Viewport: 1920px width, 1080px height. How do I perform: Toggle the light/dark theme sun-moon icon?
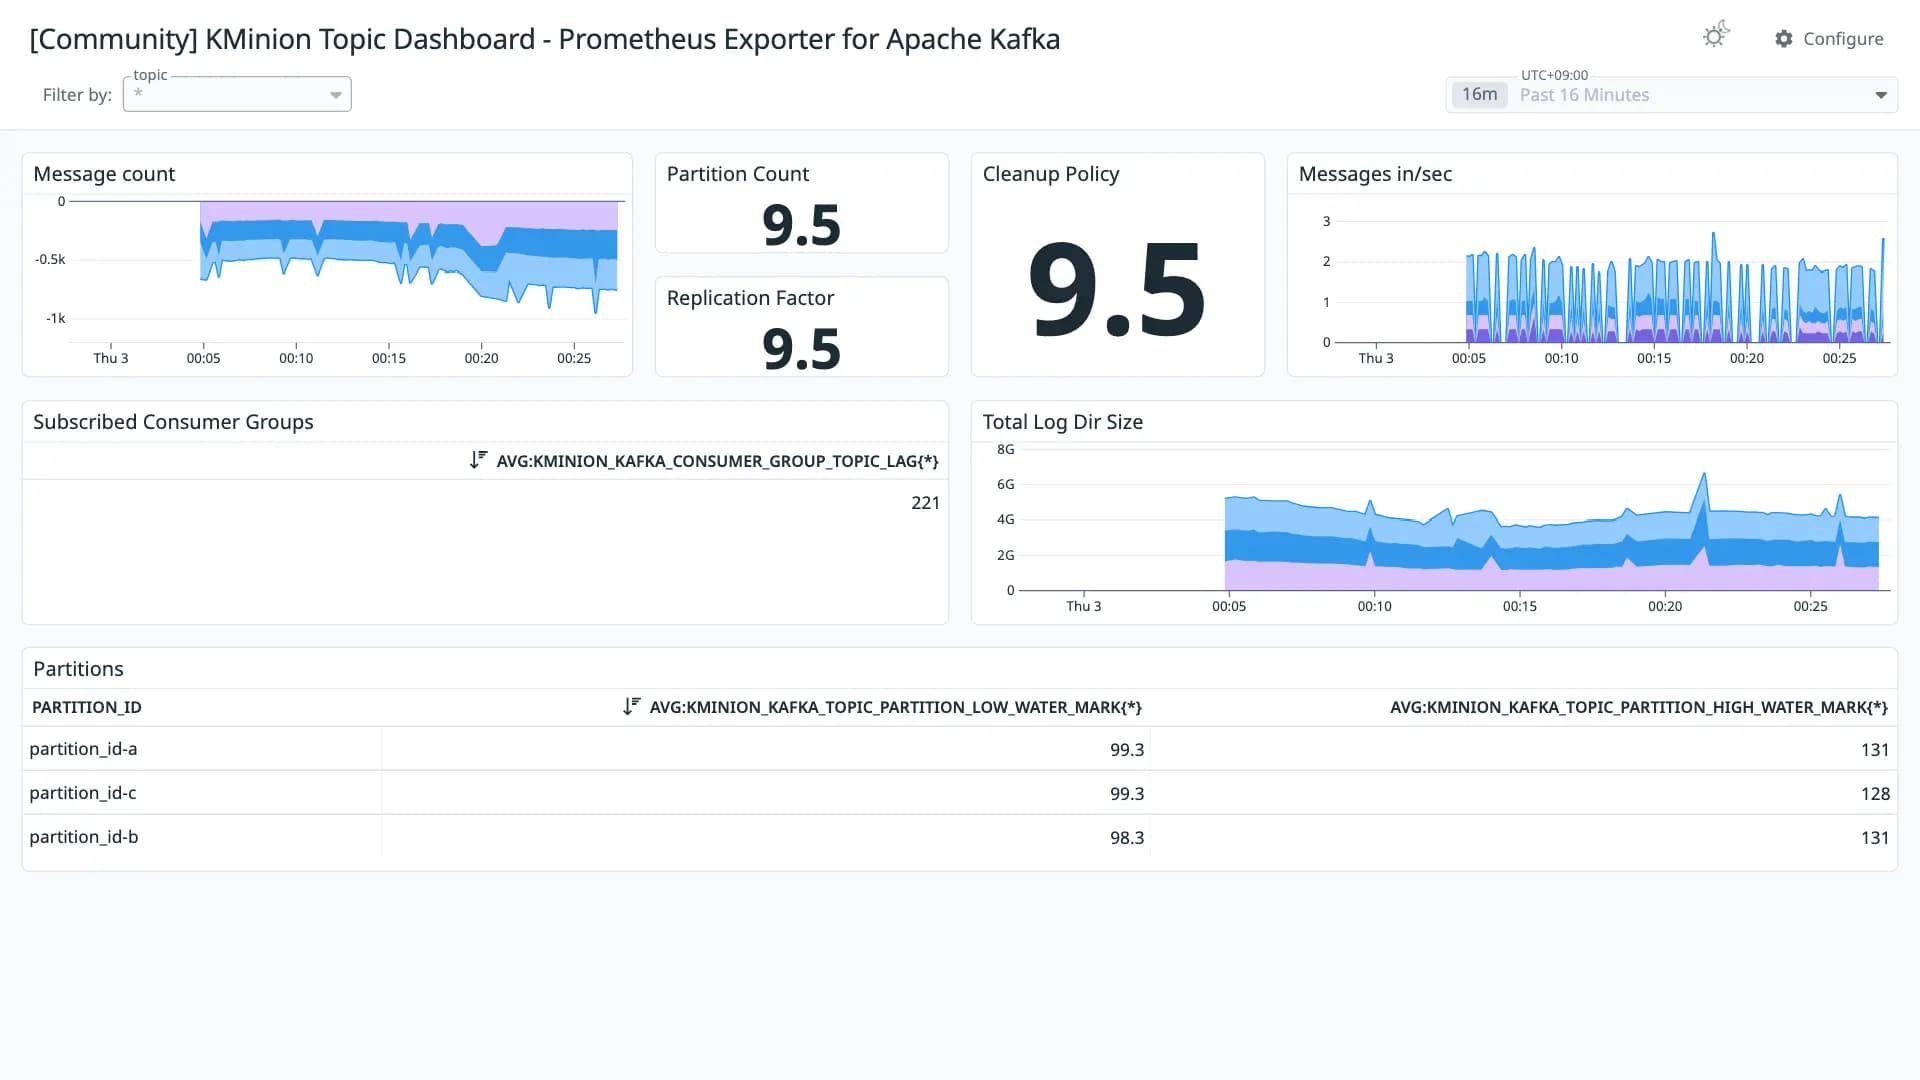[x=1716, y=36]
